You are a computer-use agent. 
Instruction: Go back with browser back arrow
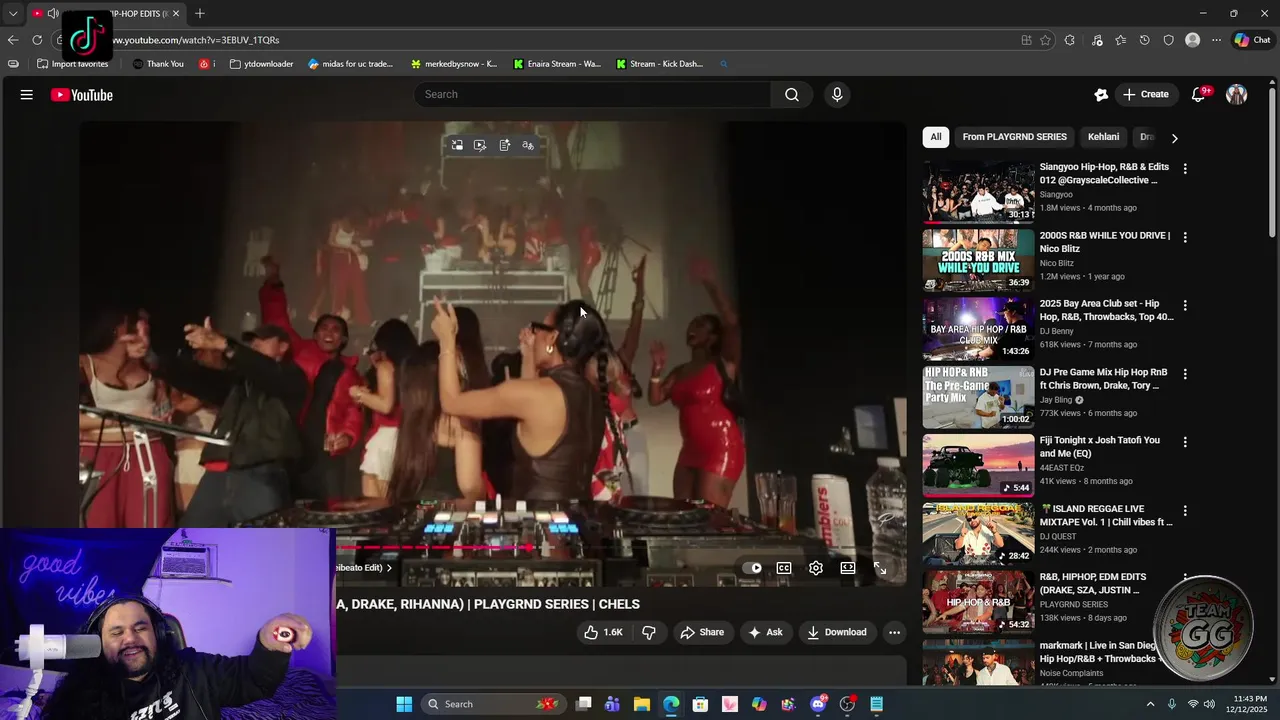(13, 40)
